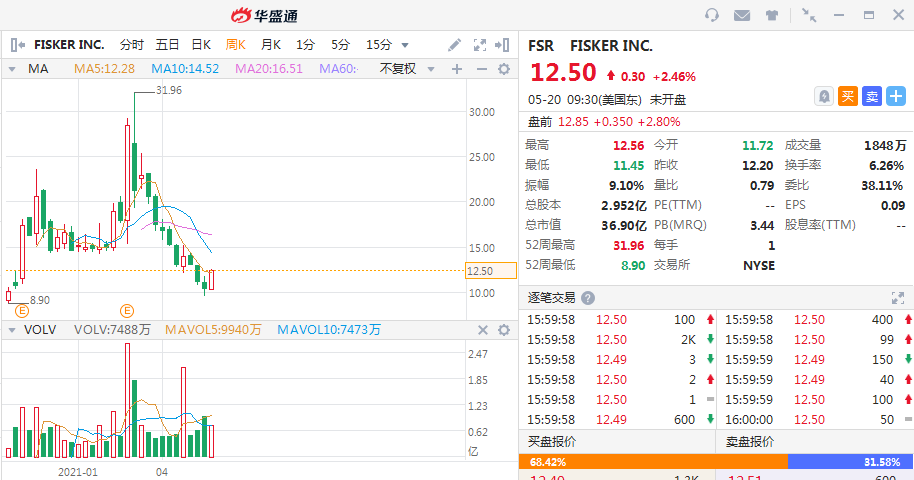Click the MA60 legend label
The width and height of the screenshot is (914, 480).
point(338,69)
